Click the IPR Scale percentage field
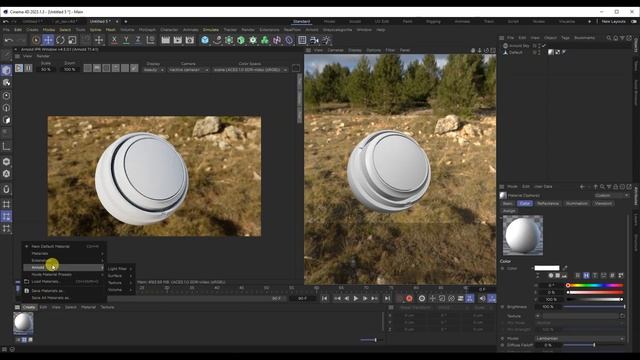Screen dimensions: 640x360 [x=46, y=70]
